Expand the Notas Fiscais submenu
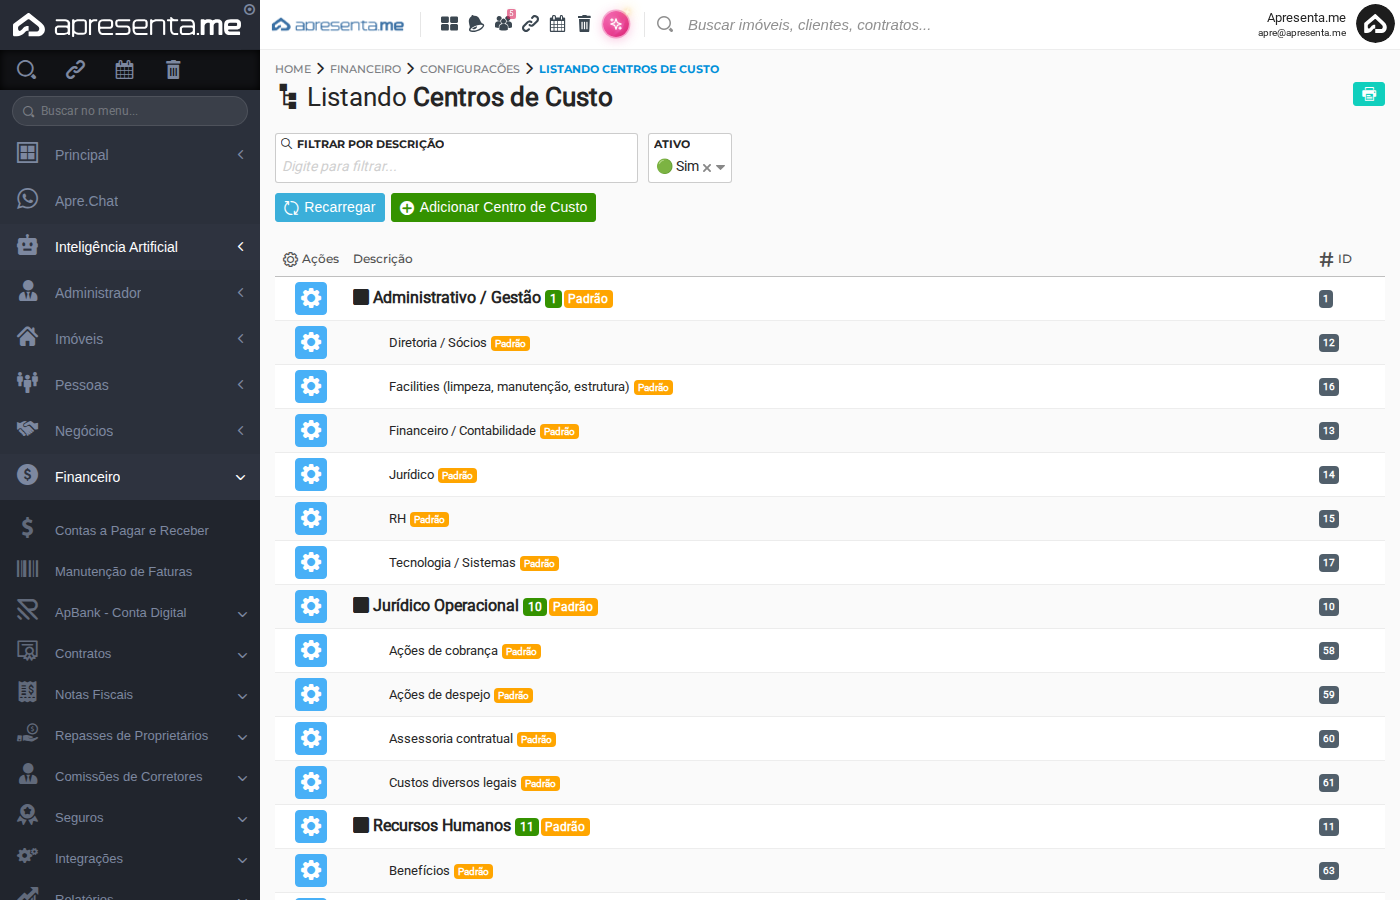Image resolution: width=1400 pixels, height=900 pixels. (x=130, y=695)
